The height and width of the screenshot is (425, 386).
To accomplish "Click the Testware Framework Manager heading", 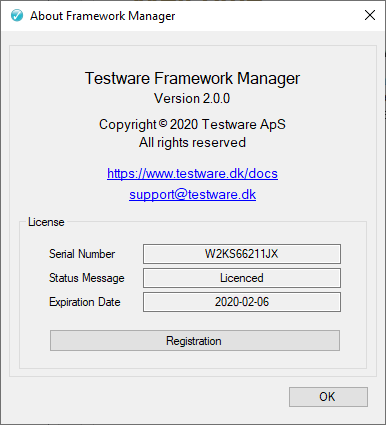I will [192, 78].
